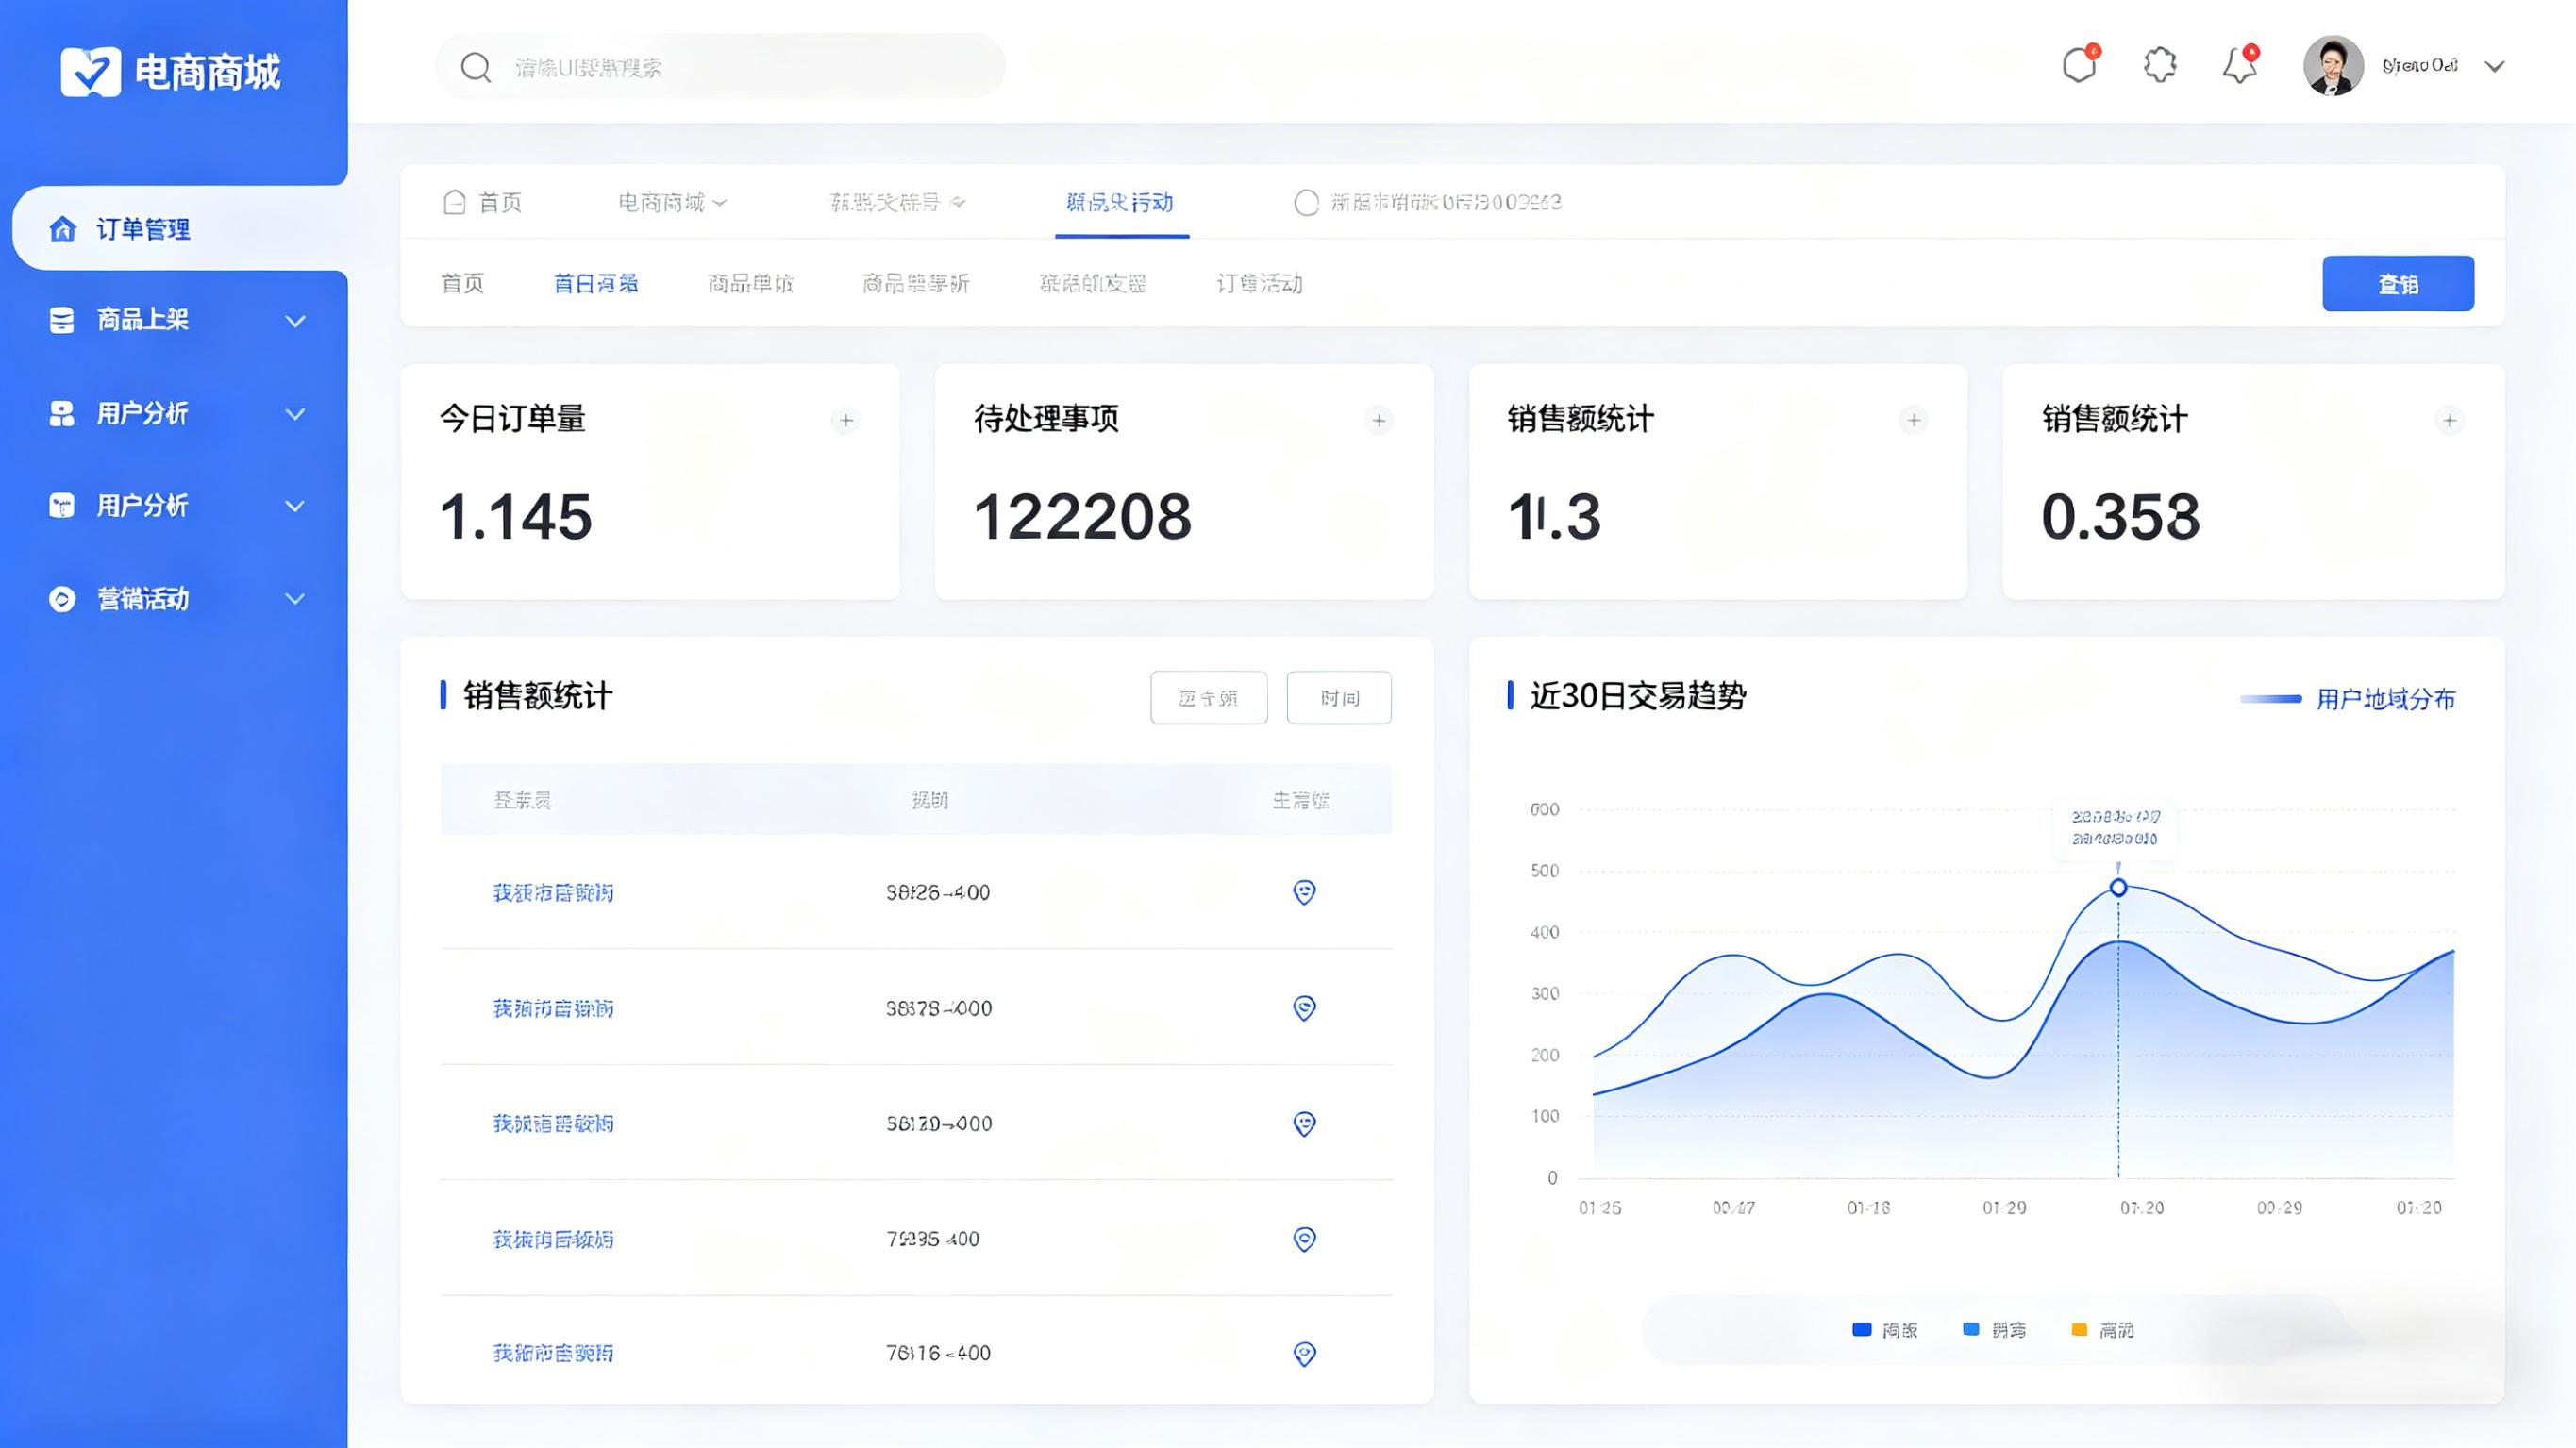
Task: Expand chevron of 用户分析 above 营销活动
Action: [295, 506]
